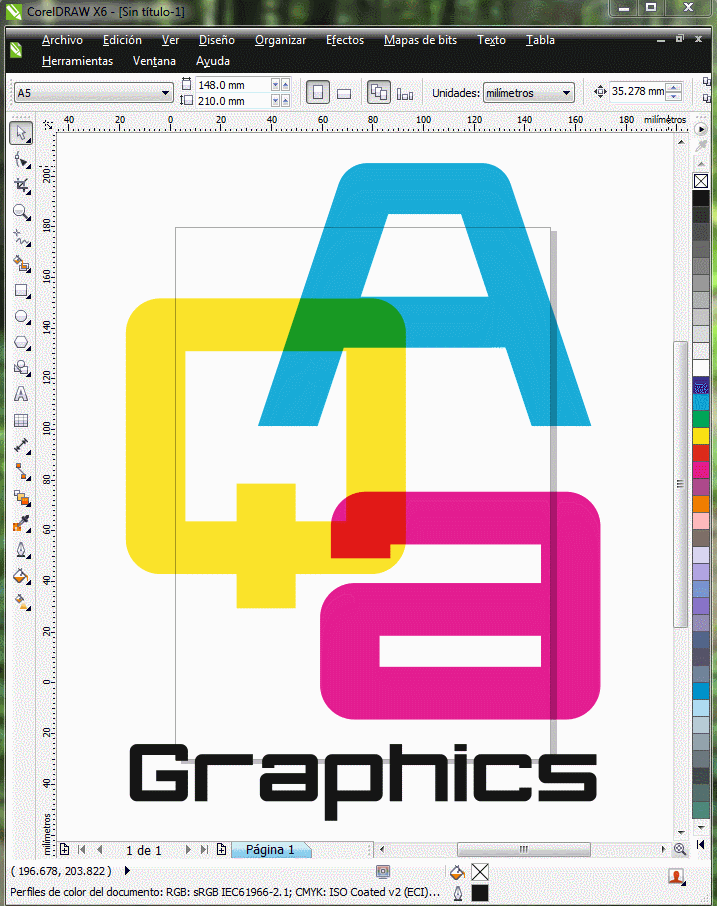Apply page layout to all pages

(378, 92)
